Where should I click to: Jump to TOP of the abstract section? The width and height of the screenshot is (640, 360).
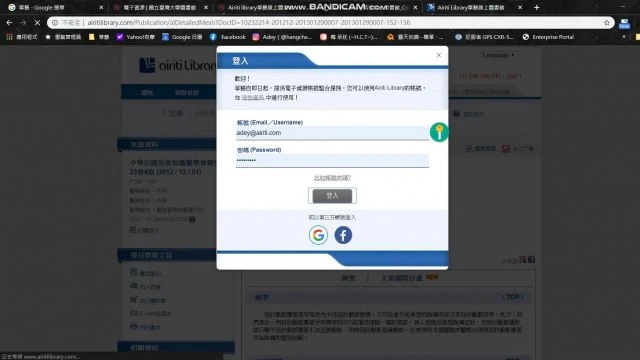point(512,297)
